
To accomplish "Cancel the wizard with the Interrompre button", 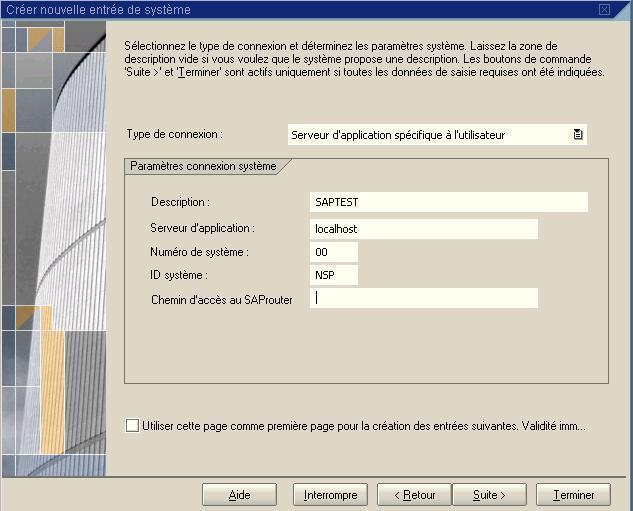I will coord(330,495).
